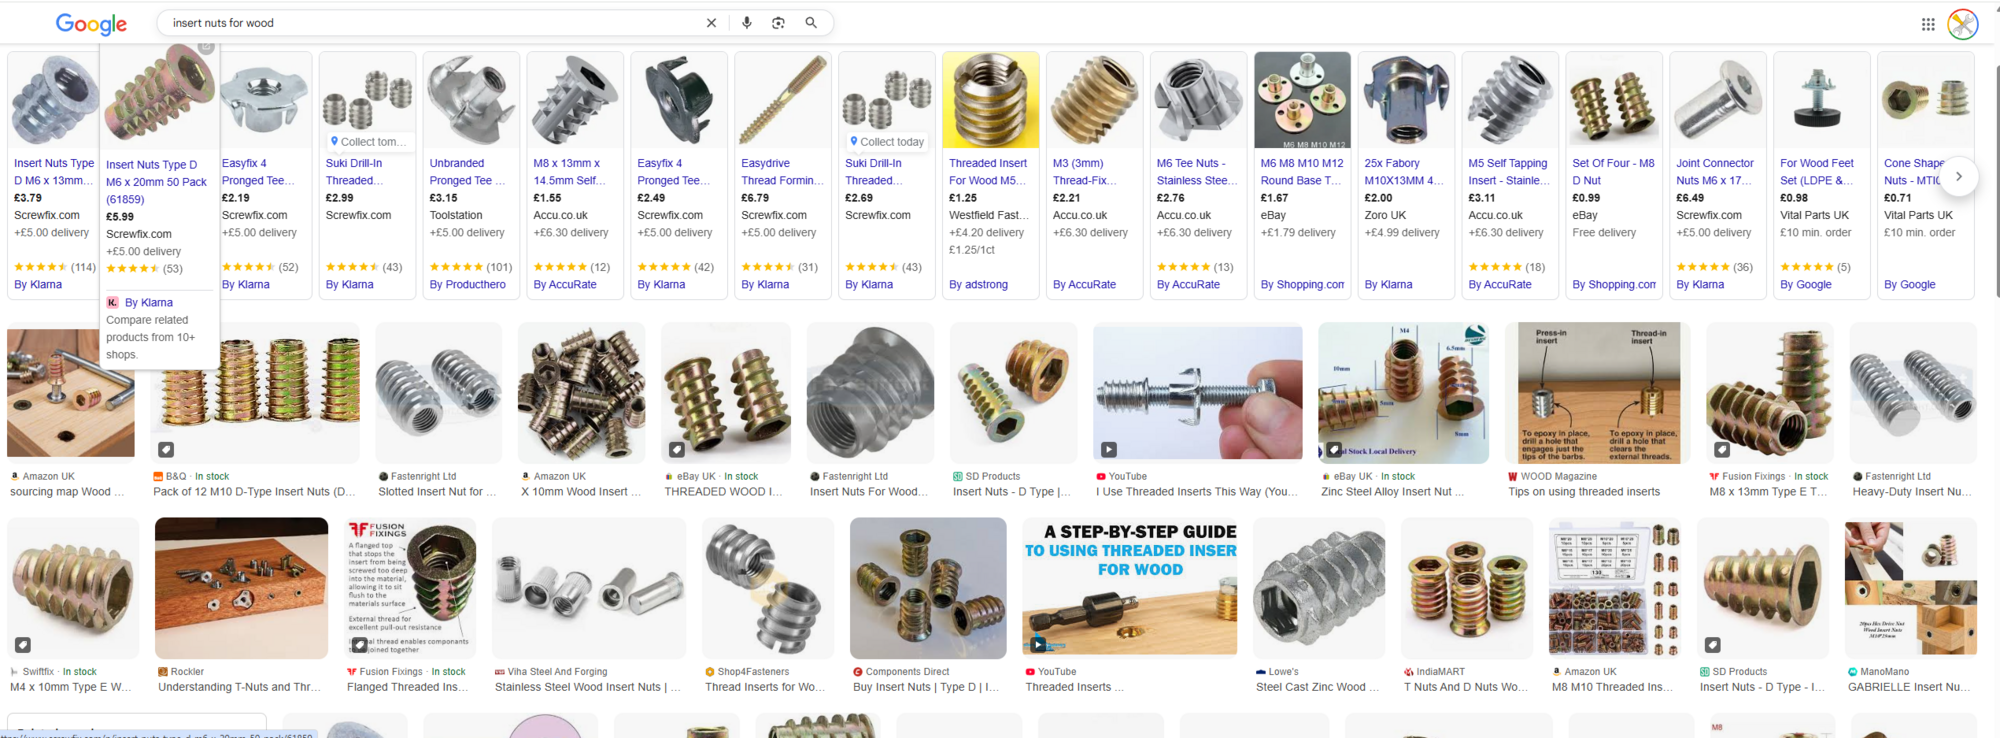The width and height of the screenshot is (2000, 738).
Task: Go to the Google logo homepage
Action: click(x=91, y=24)
